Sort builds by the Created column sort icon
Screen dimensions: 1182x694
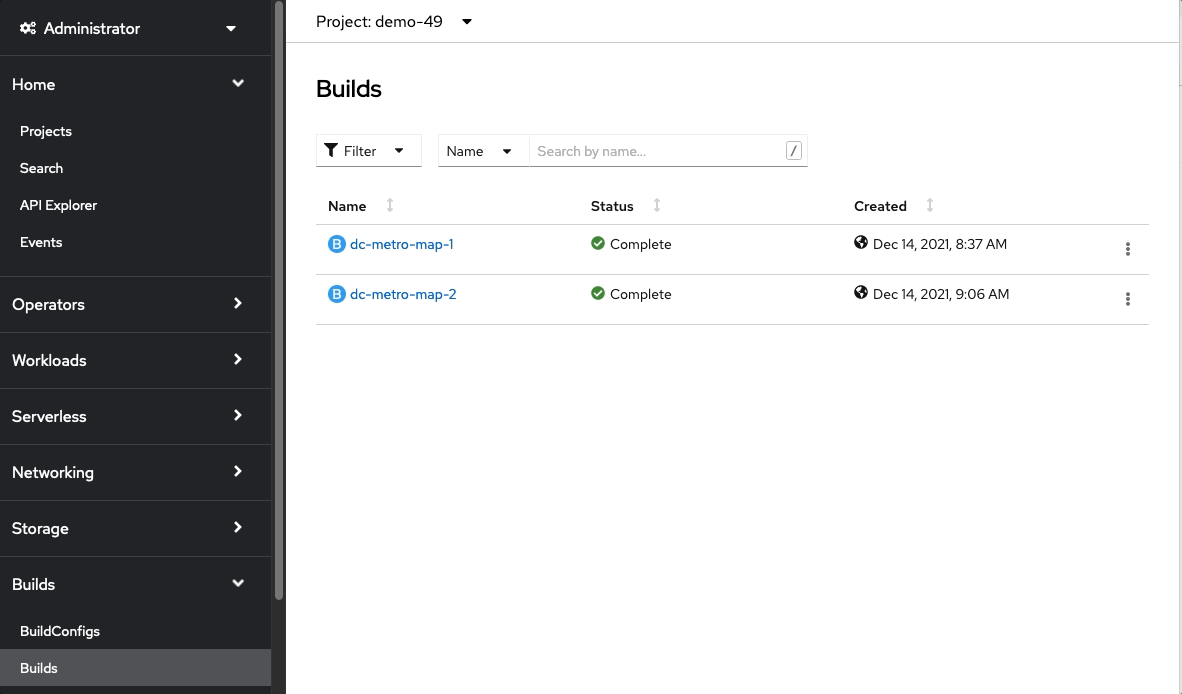pos(929,205)
